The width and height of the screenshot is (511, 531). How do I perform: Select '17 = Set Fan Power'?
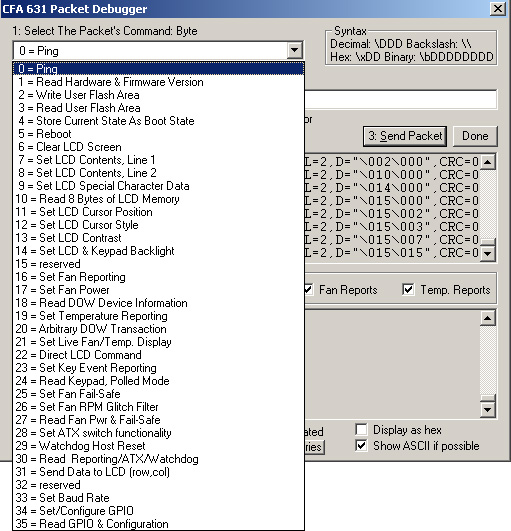(x=158, y=290)
